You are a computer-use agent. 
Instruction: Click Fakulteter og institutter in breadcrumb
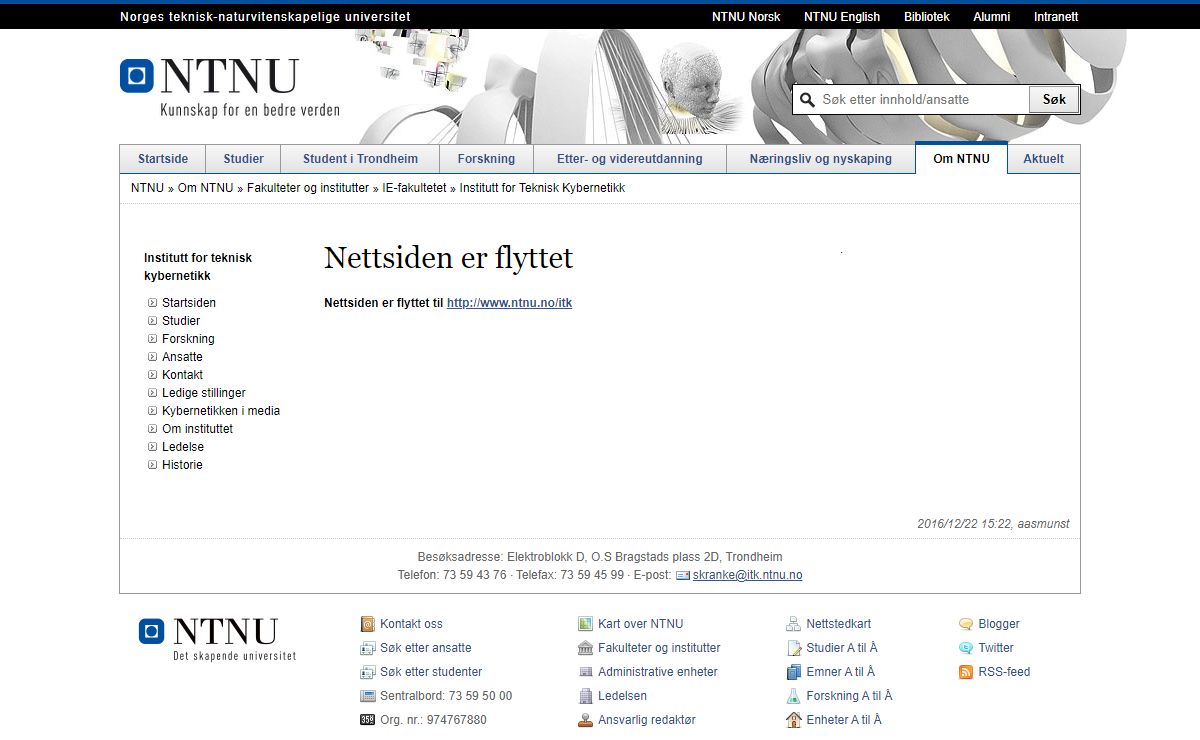[308, 188]
